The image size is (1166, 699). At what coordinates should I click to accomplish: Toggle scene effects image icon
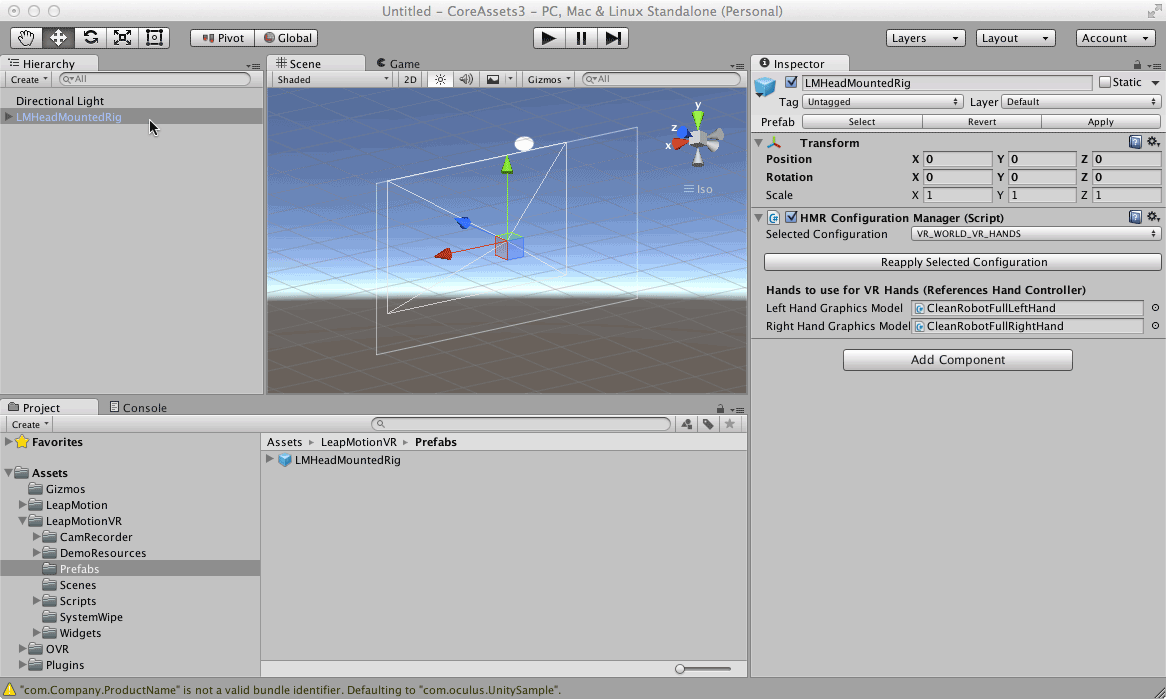pyautogui.click(x=493, y=80)
